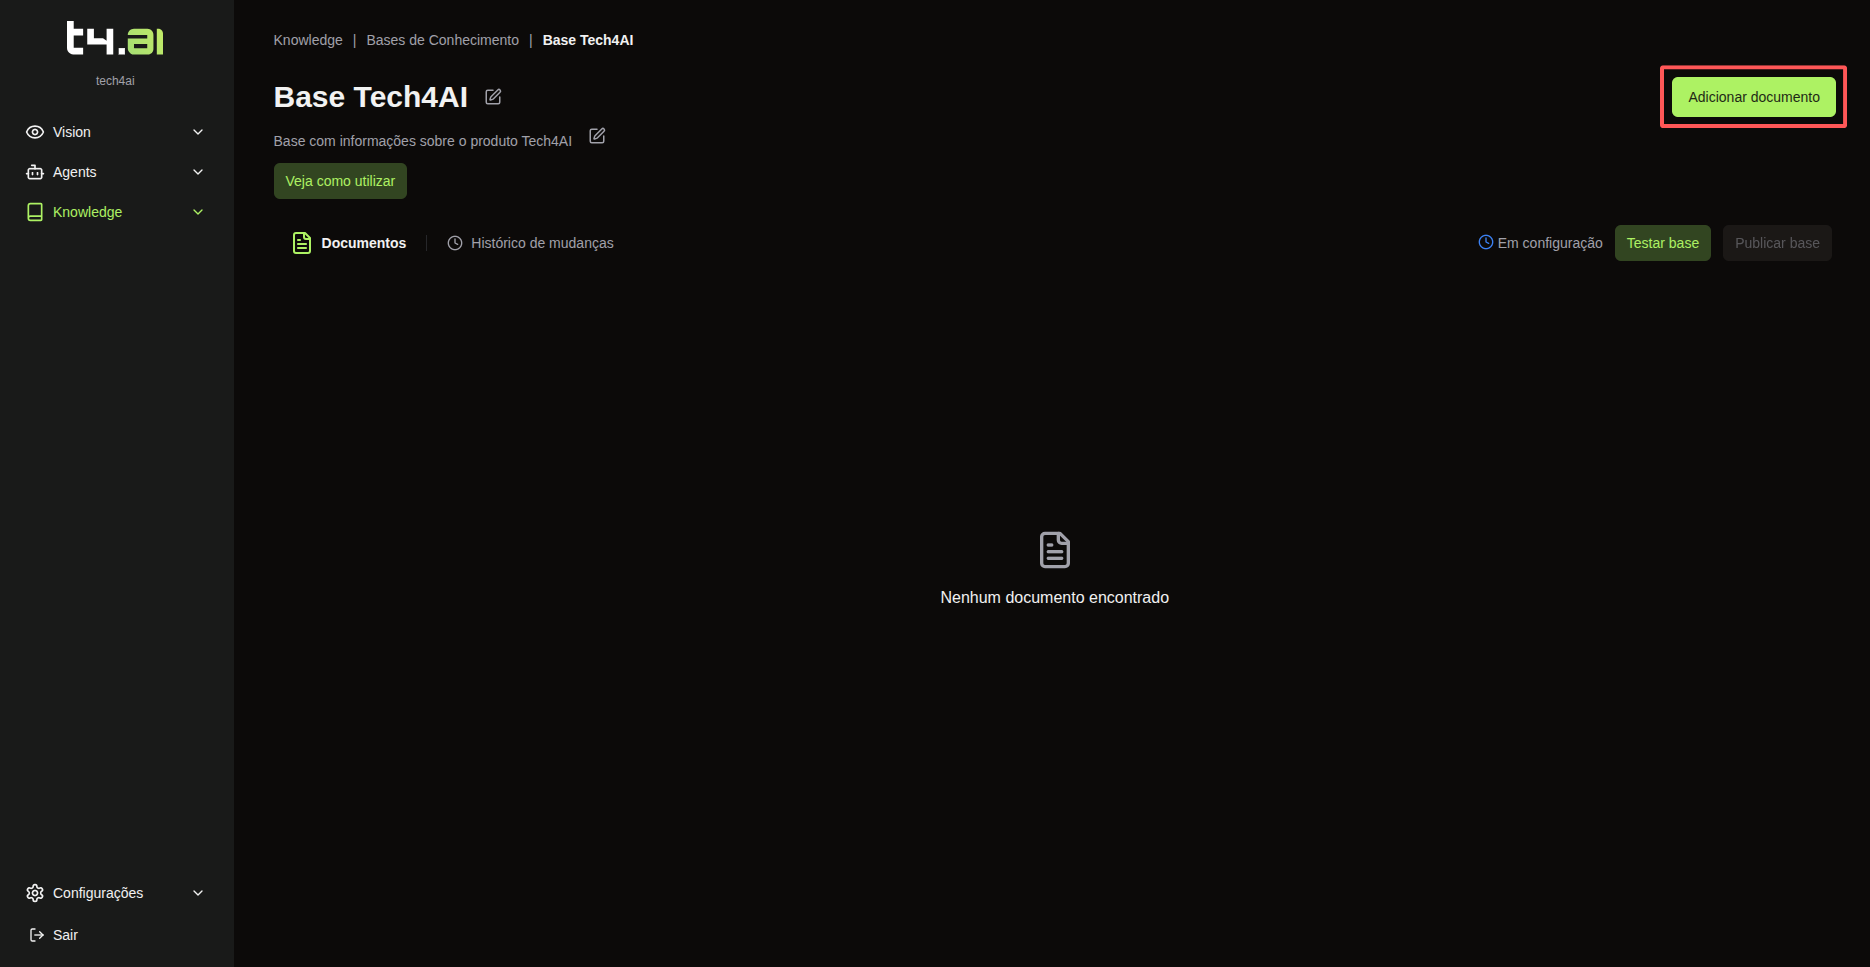This screenshot has width=1870, height=967.
Task: Click the Testar base button
Action: [x=1662, y=243]
